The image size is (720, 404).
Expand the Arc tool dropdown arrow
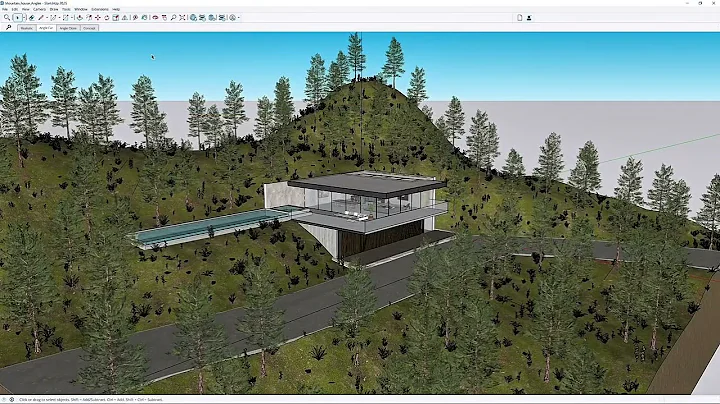coord(59,17)
